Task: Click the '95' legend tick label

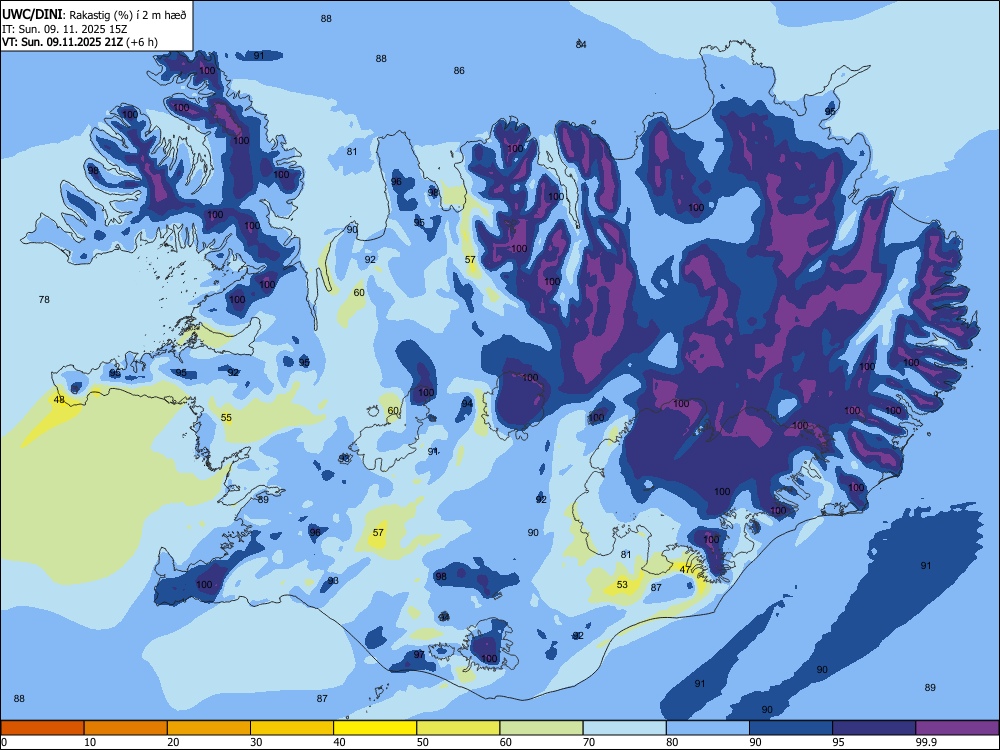Action: click(x=838, y=742)
